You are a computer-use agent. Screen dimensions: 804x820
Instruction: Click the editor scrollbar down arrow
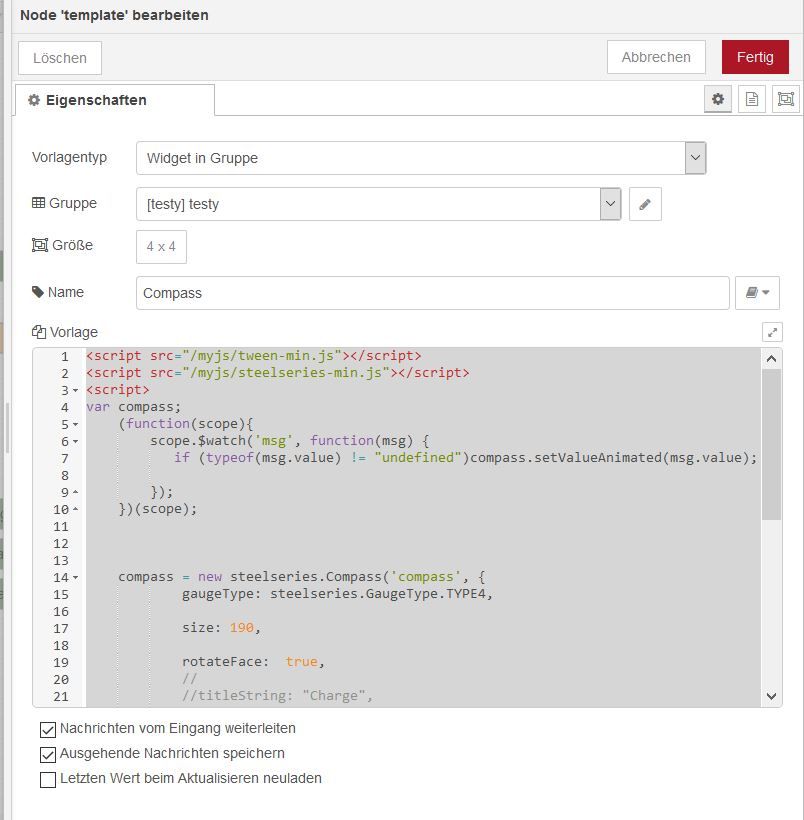(x=771, y=696)
